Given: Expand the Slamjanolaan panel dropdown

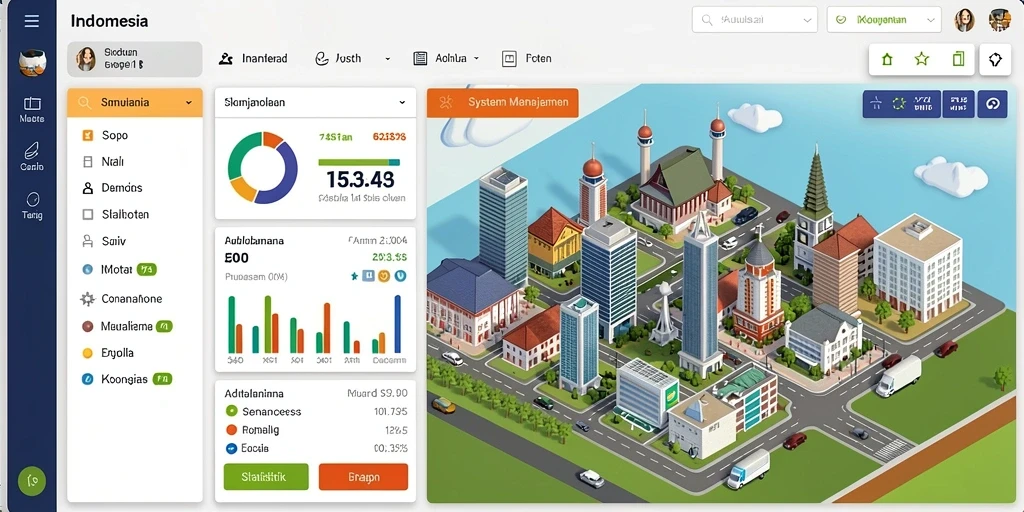Looking at the screenshot, I should pos(315,103).
